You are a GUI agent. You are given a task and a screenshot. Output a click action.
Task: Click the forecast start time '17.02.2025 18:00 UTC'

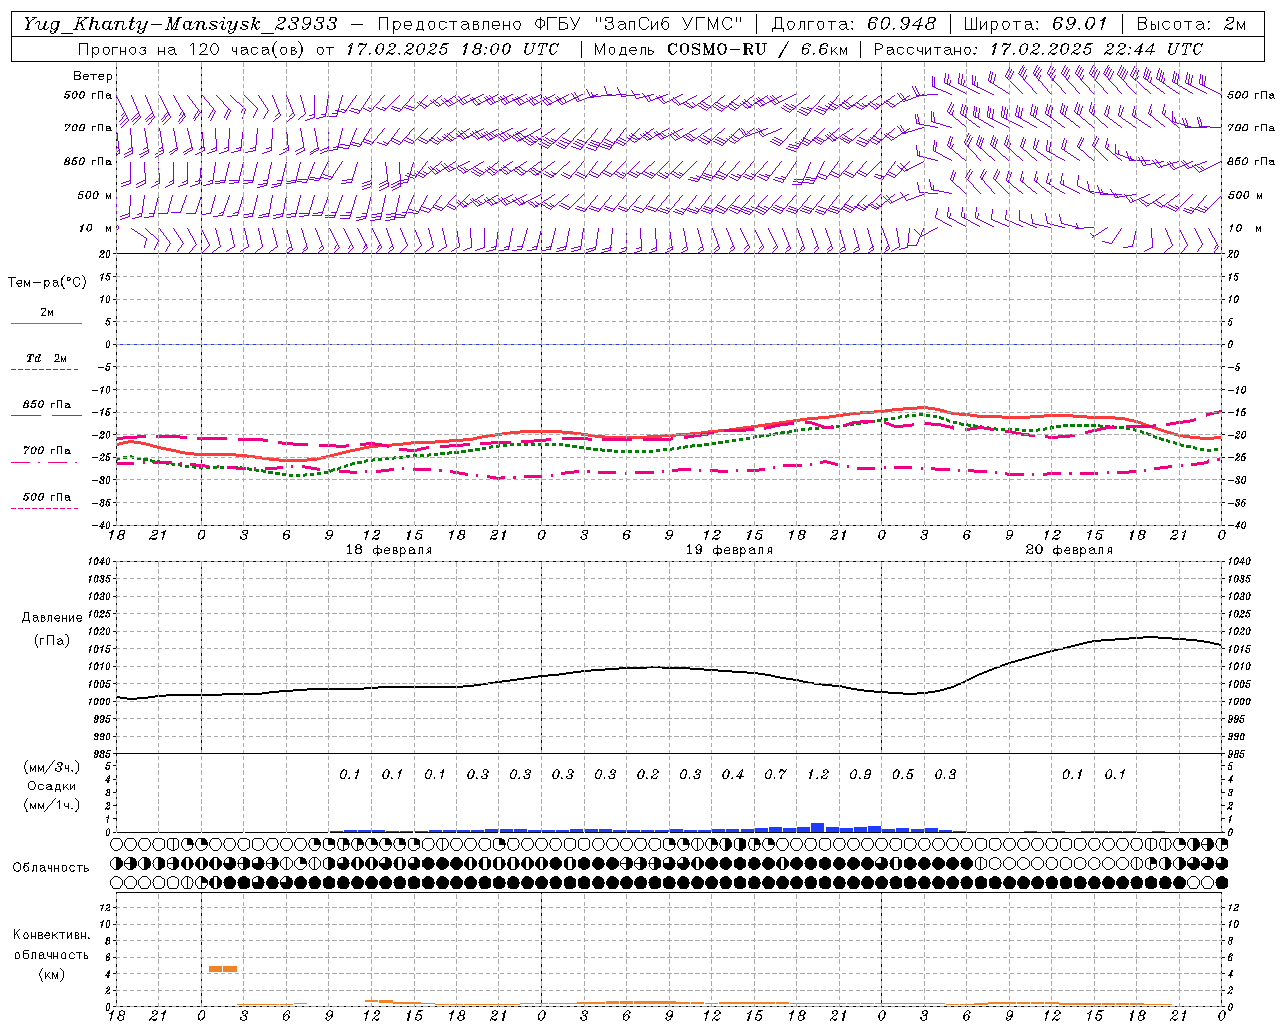click(x=452, y=49)
